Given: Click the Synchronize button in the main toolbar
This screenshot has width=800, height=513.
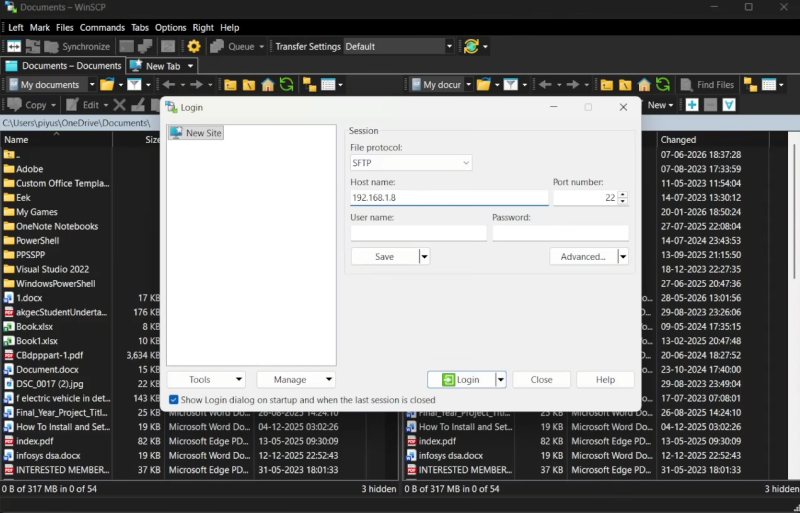Looking at the screenshot, I should tap(78, 46).
